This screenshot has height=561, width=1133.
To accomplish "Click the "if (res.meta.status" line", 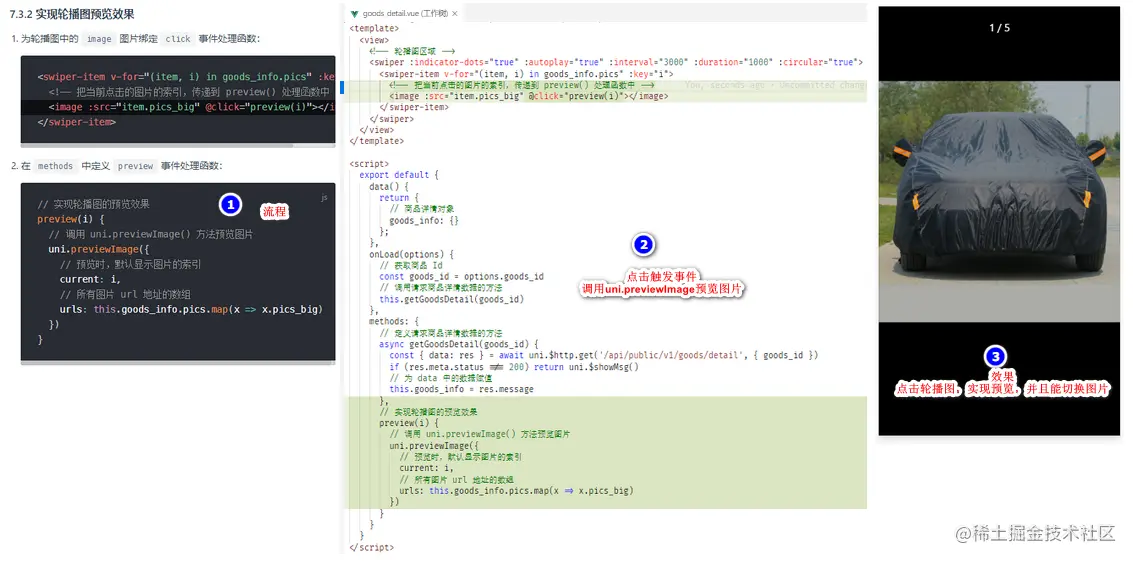I will pos(514,367).
